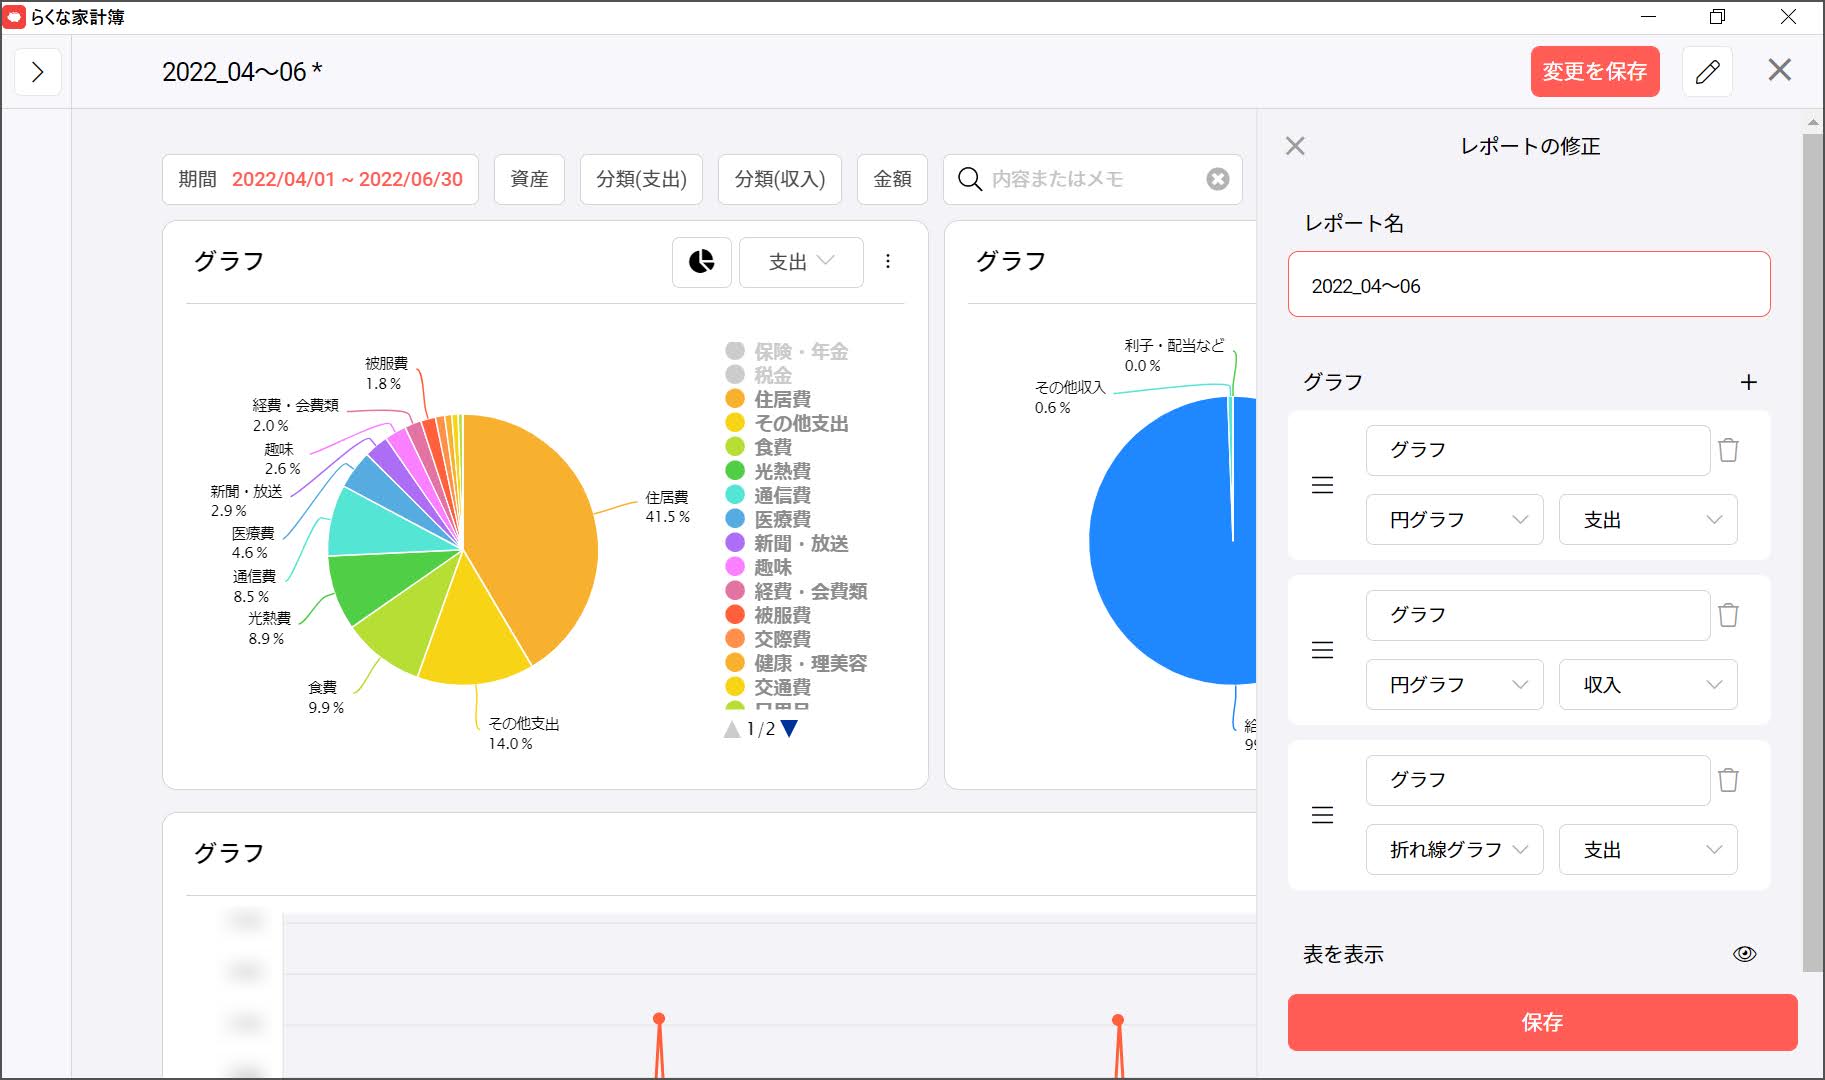1825x1080 pixels.
Task: Open the first 円グラフ chart type dropdown
Action: [x=1455, y=520]
